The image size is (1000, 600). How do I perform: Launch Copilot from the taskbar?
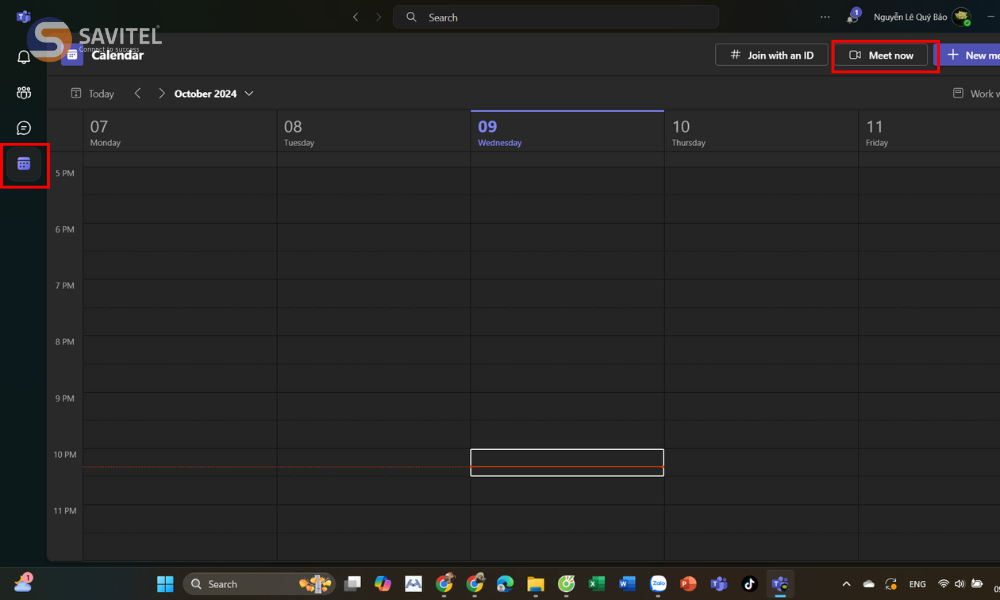(x=383, y=583)
